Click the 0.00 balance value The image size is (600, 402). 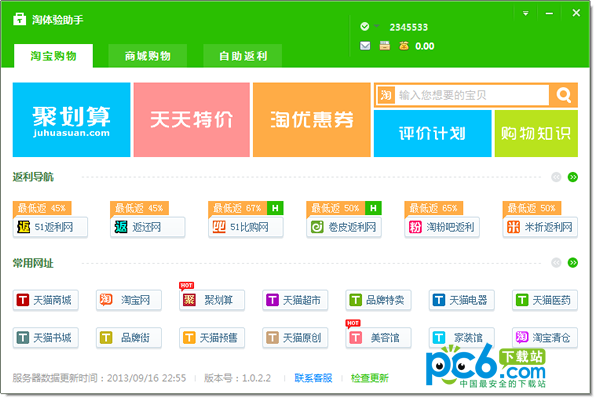[425, 46]
